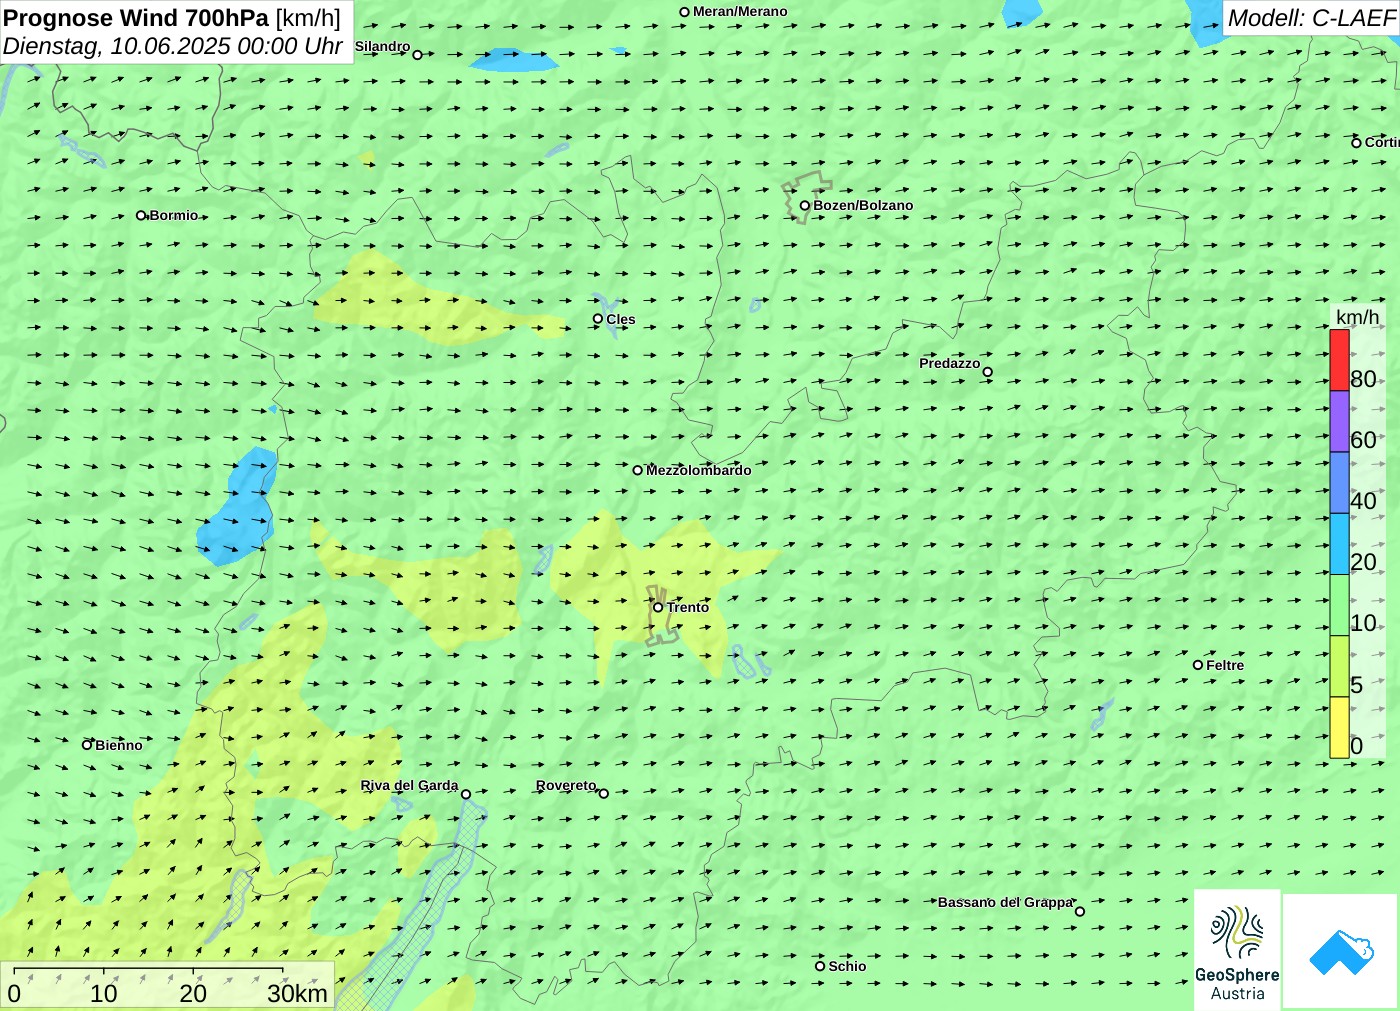Image resolution: width=1400 pixels, height=1011 pixels.
Task: Click the '30km' scale bar label
Action: [x=297, y=993]
